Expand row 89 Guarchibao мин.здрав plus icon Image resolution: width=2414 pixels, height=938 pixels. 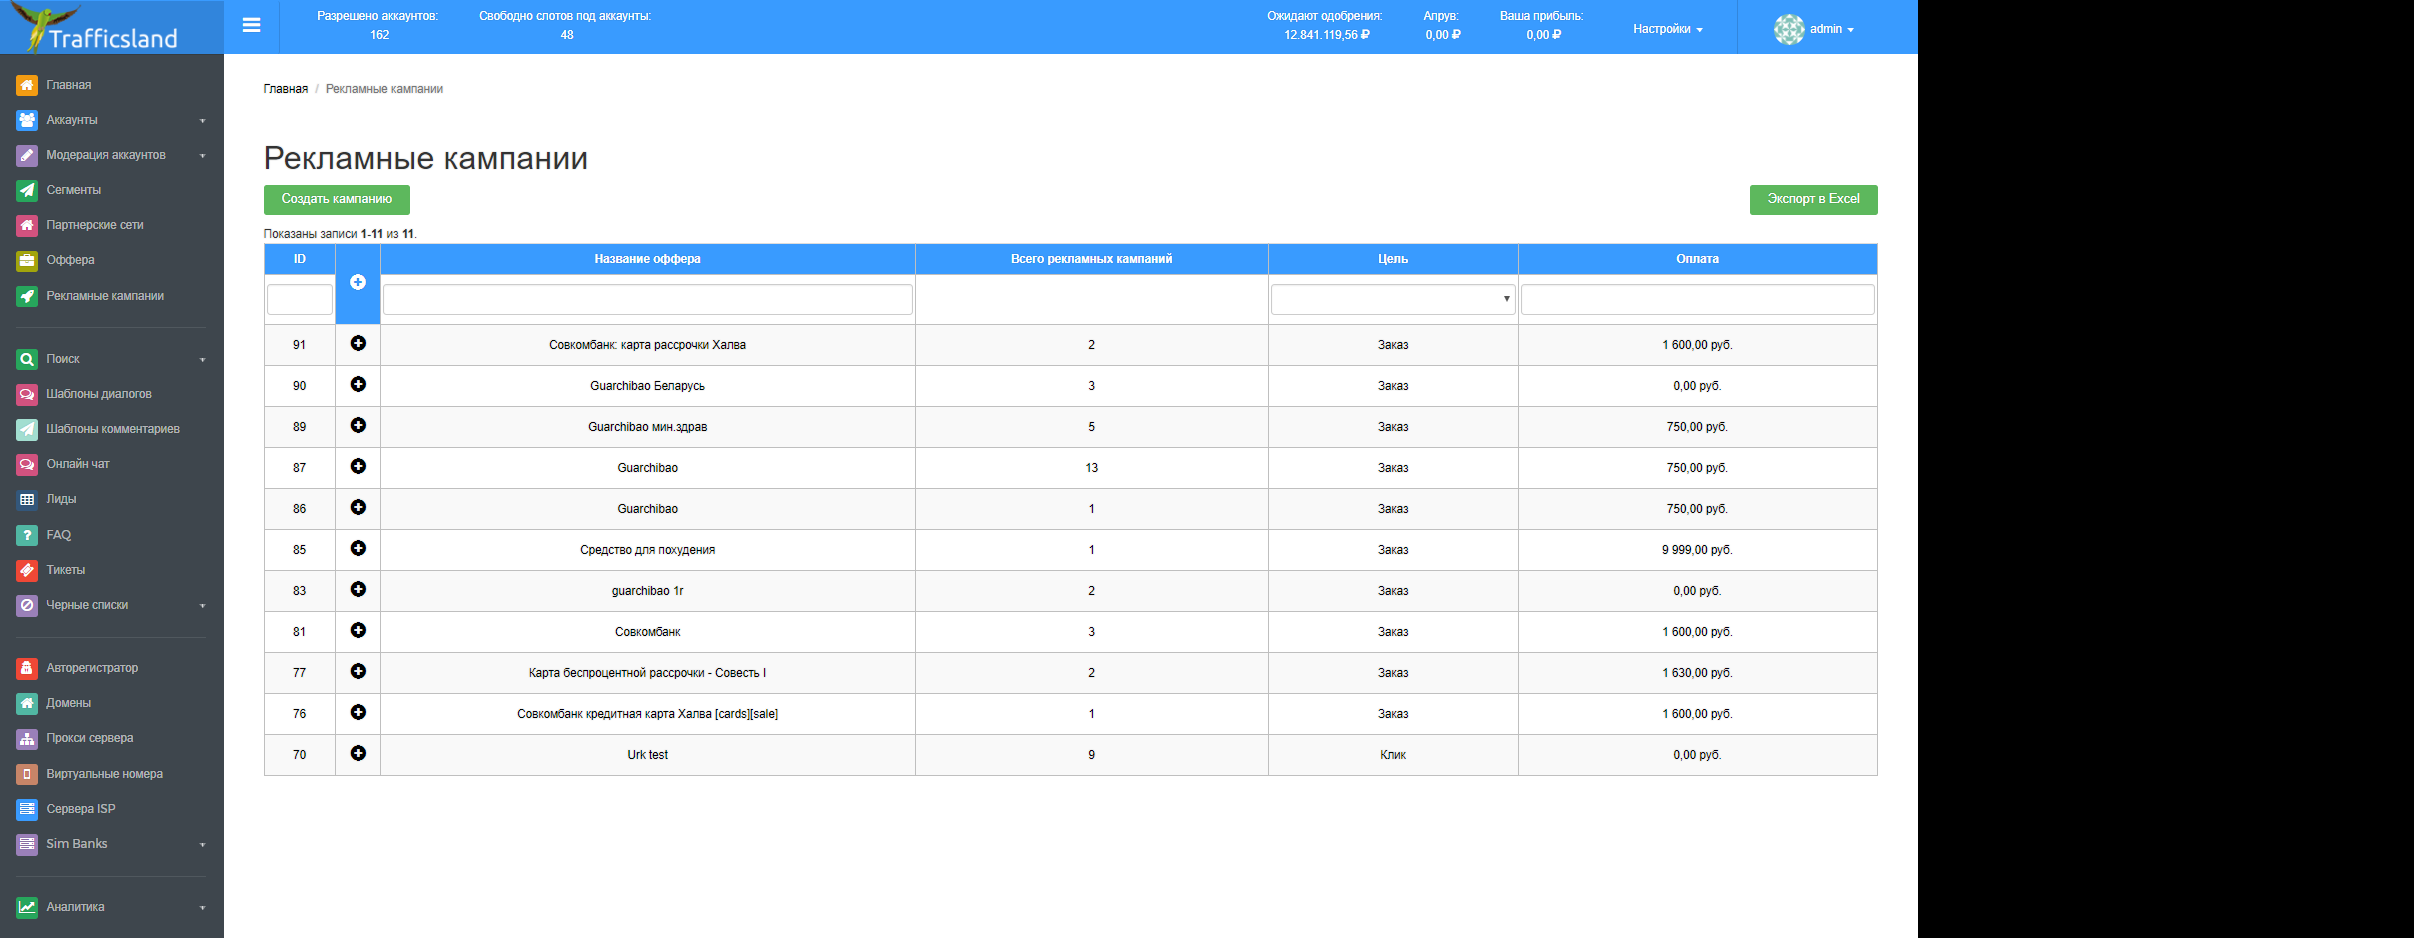tap(358, 425)
